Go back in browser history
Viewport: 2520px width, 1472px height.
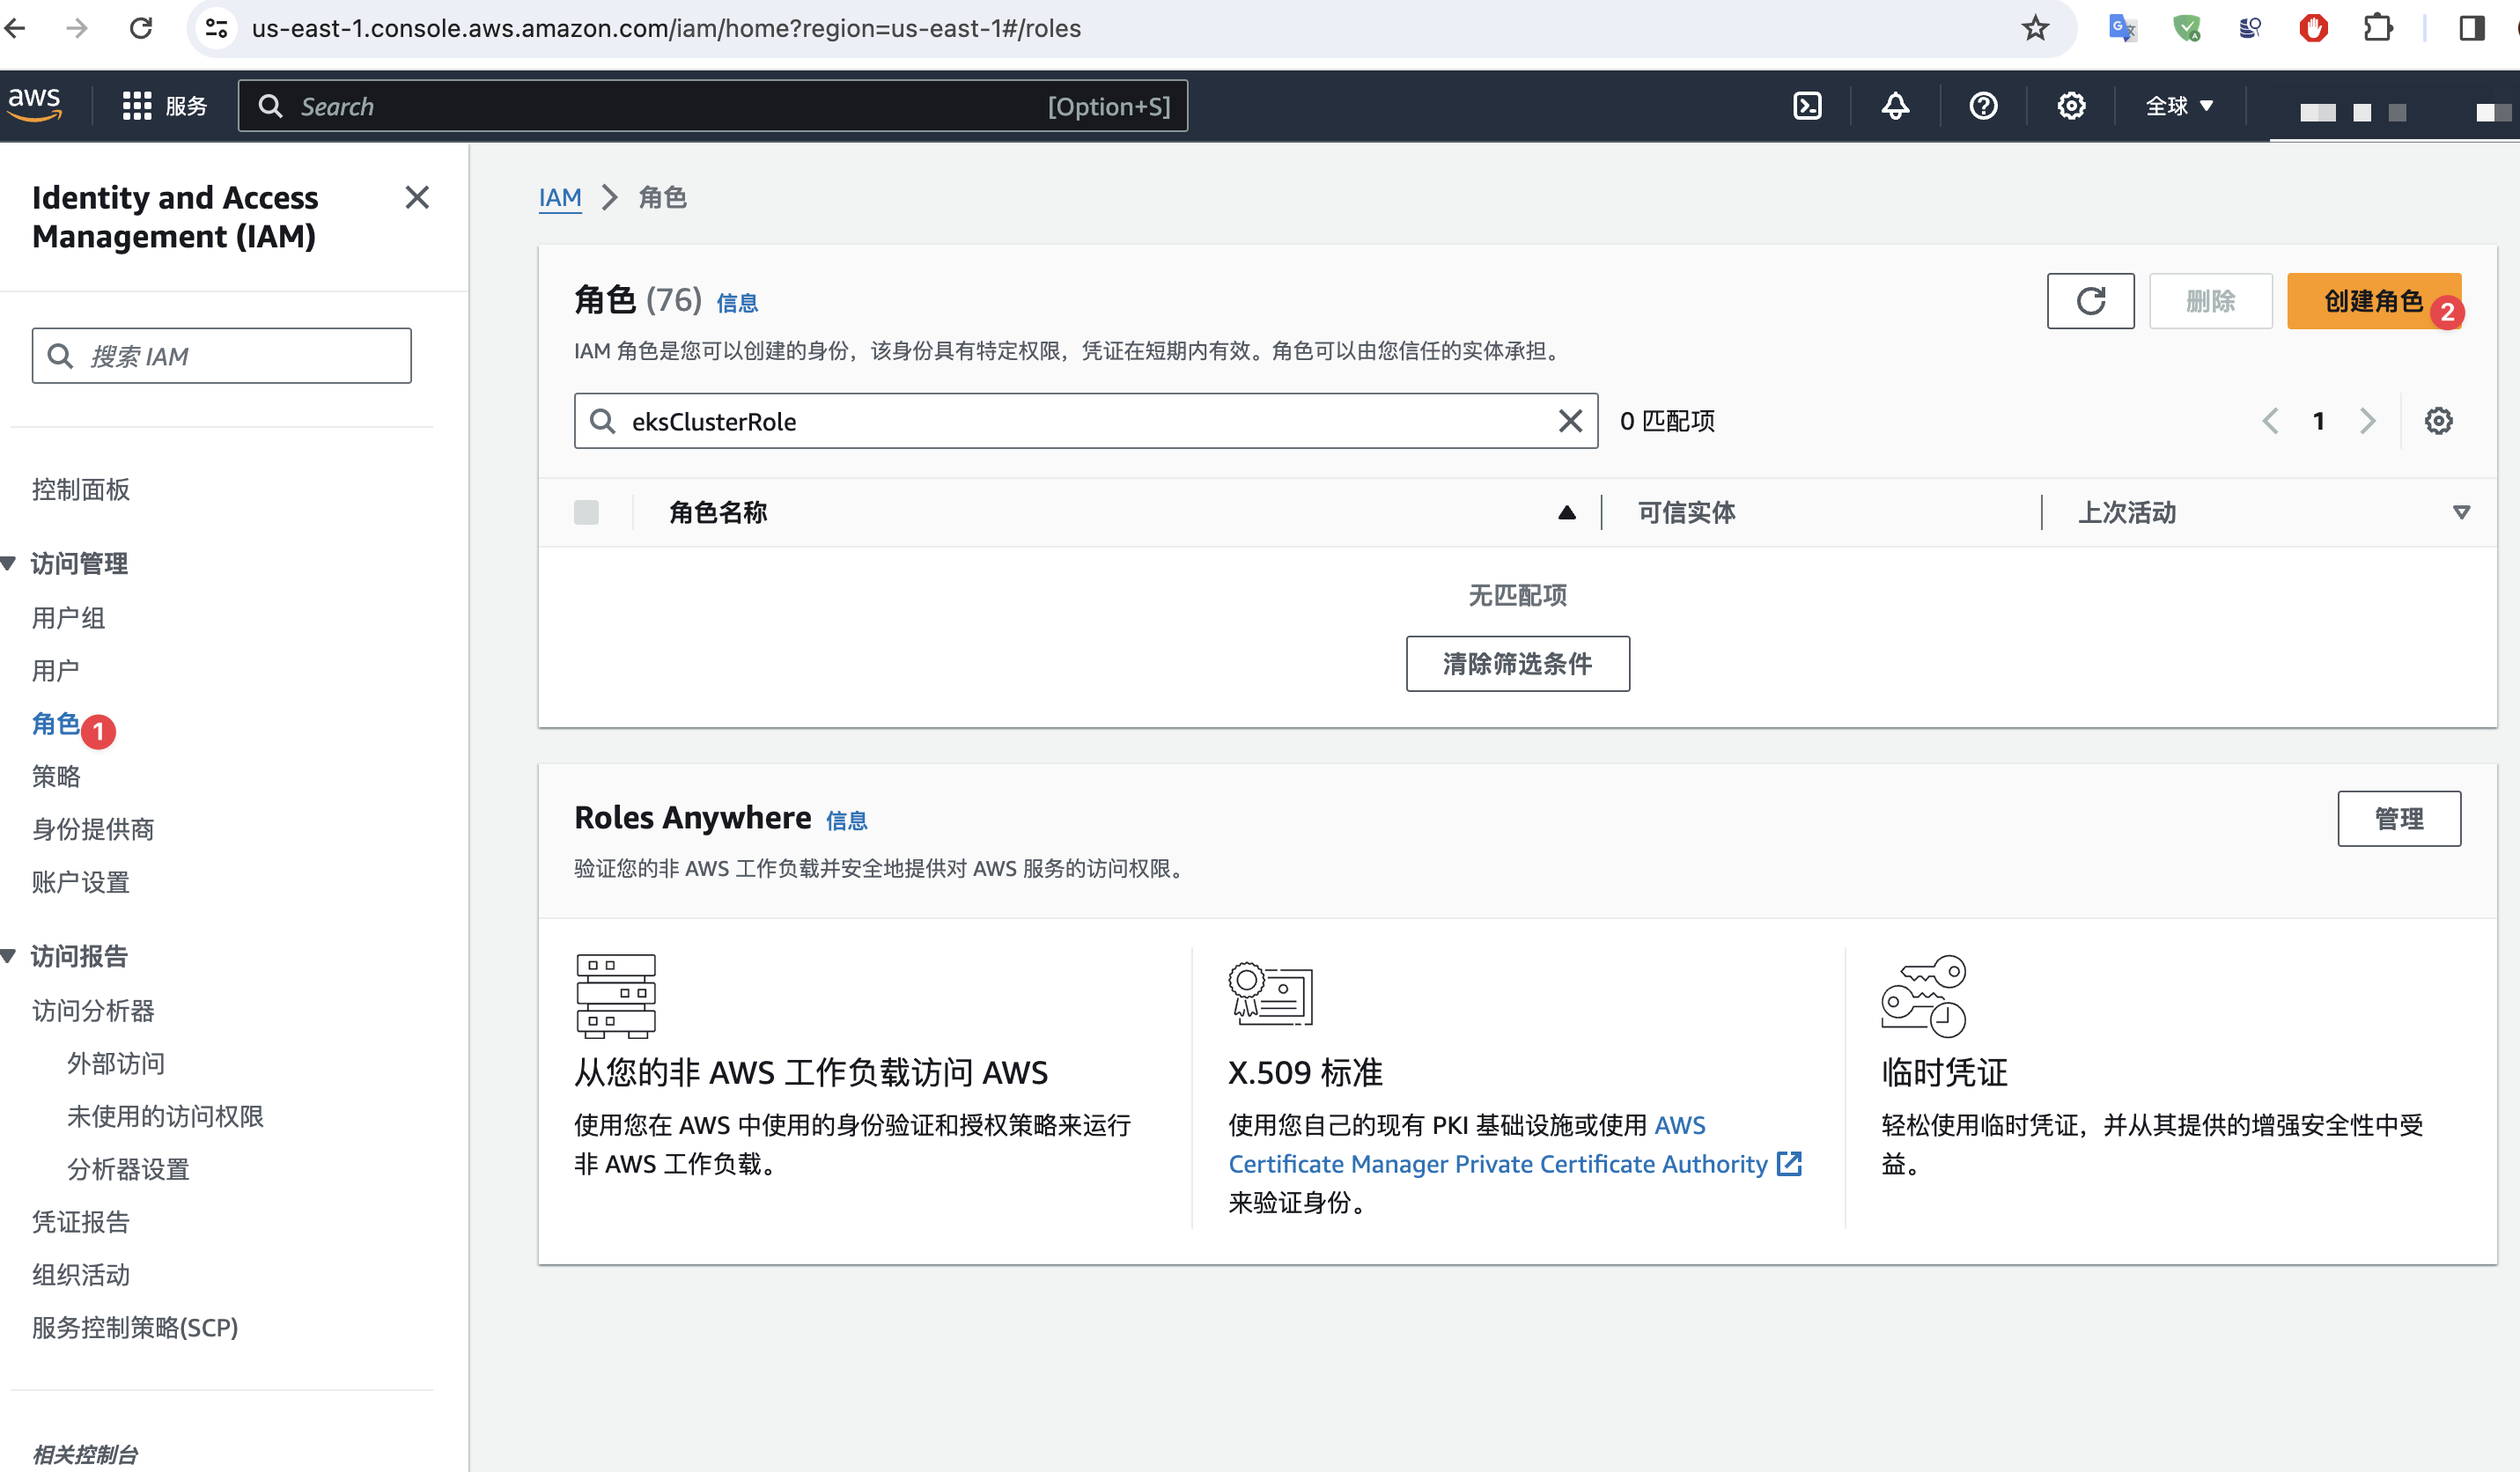click(x=15, y=28)
